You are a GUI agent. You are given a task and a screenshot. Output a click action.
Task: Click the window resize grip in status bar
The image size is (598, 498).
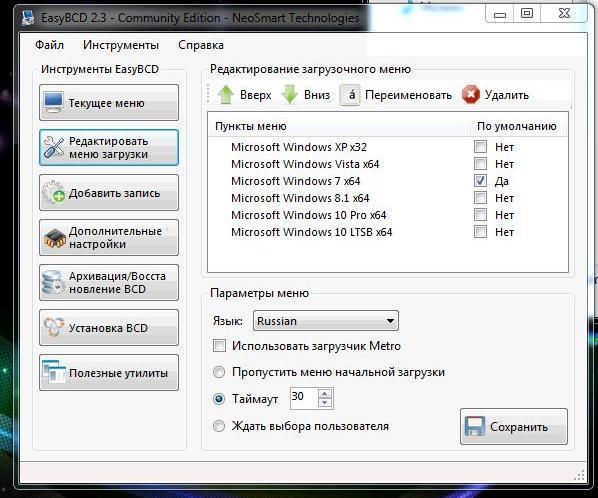579,475
